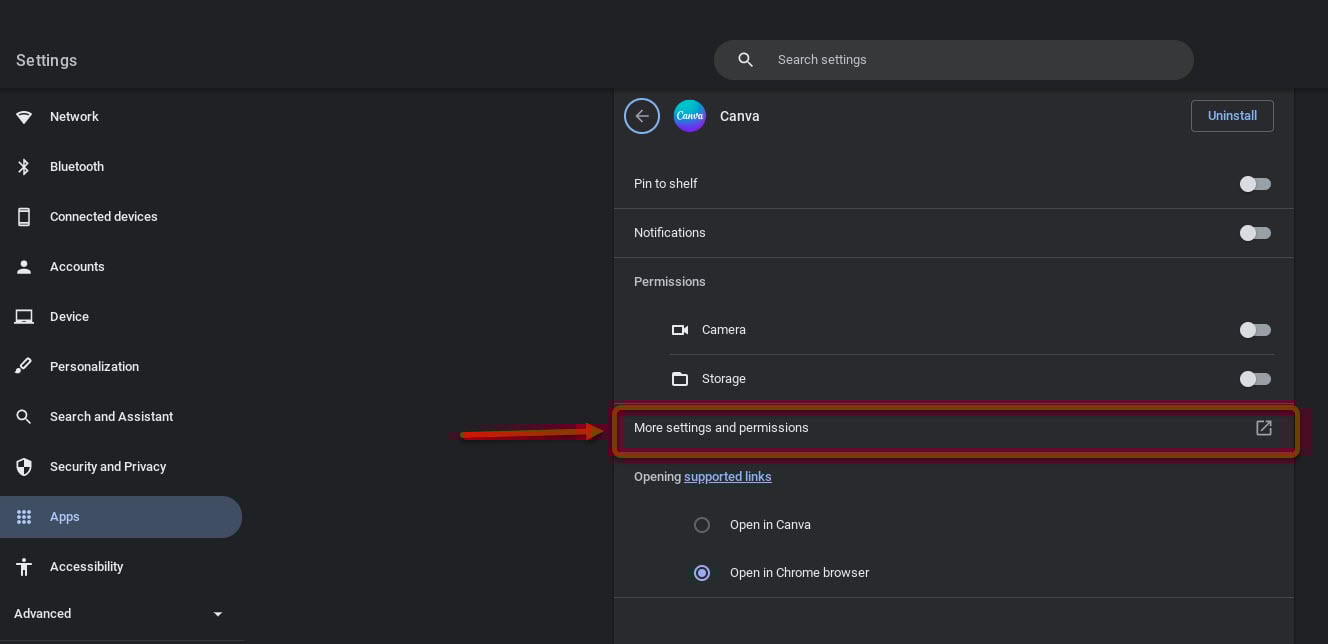1328x644 pixels.
Task: Click the Connected devices phone icon
Action: (24, 216)
